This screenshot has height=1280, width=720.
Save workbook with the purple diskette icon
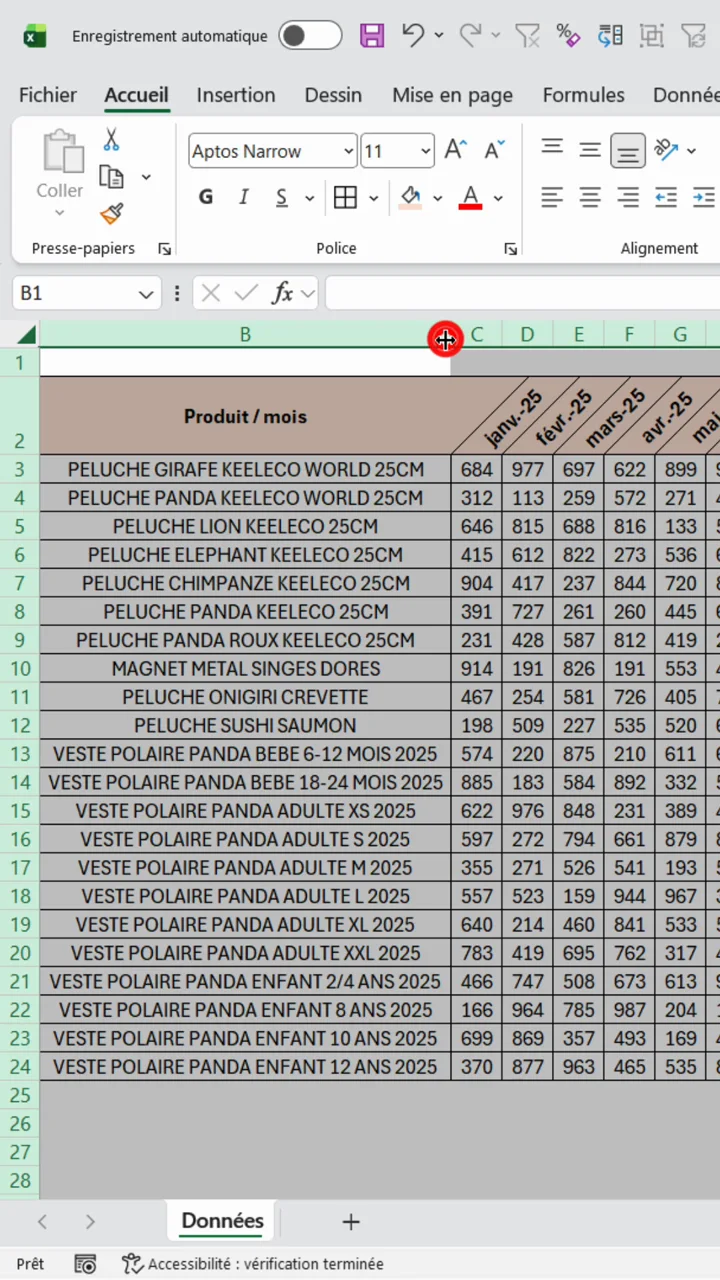[372, 36]
